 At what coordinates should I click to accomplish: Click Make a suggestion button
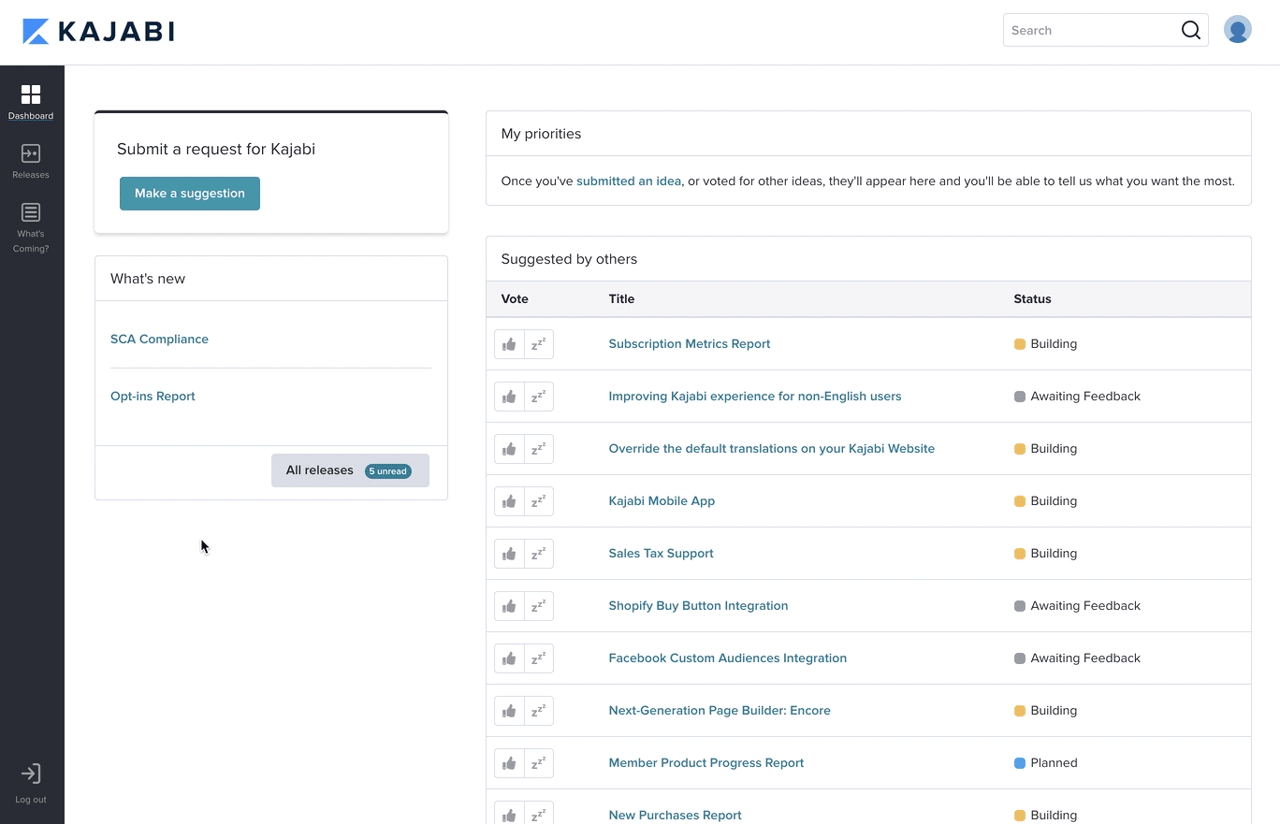(x=190, y=193)
